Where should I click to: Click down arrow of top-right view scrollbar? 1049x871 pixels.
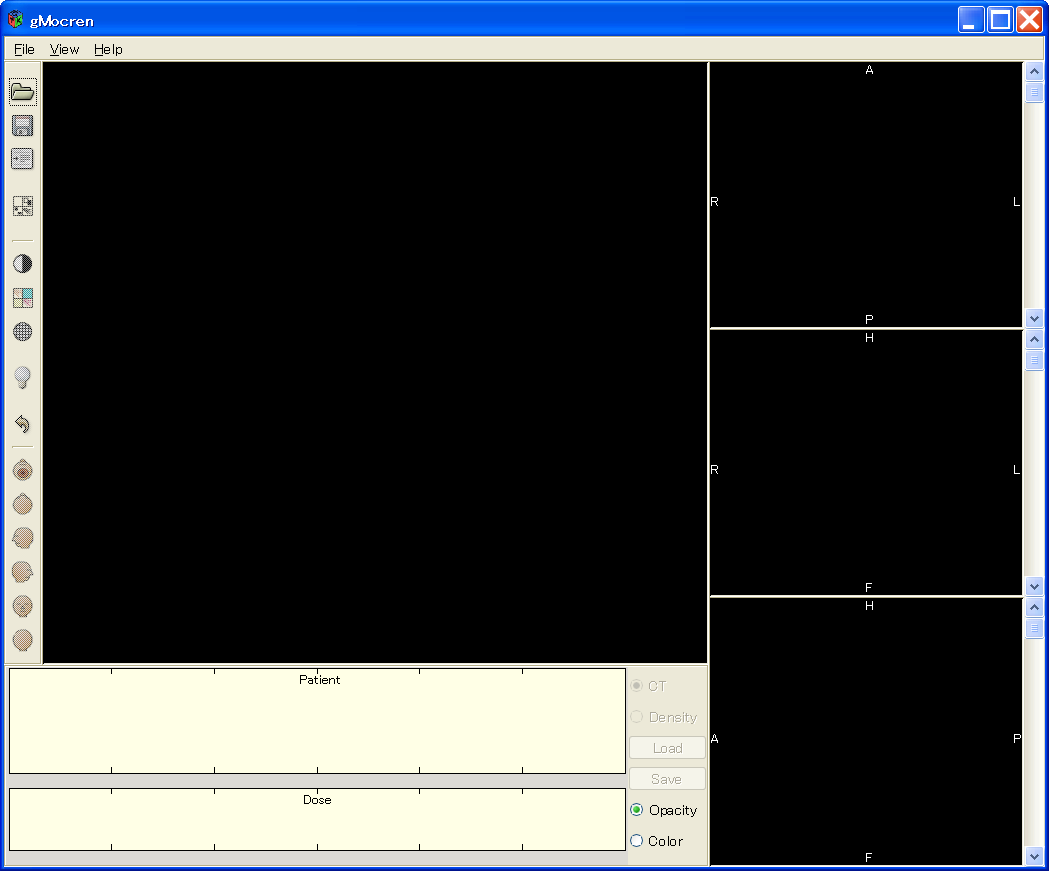tap(1034, 318)
